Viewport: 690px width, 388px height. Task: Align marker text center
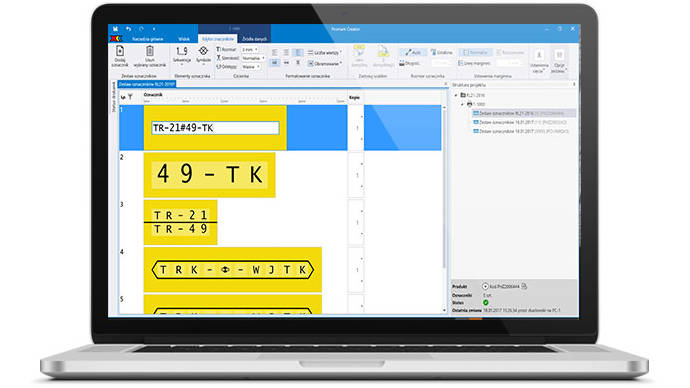pyautogui.click(x=286, y=52)
